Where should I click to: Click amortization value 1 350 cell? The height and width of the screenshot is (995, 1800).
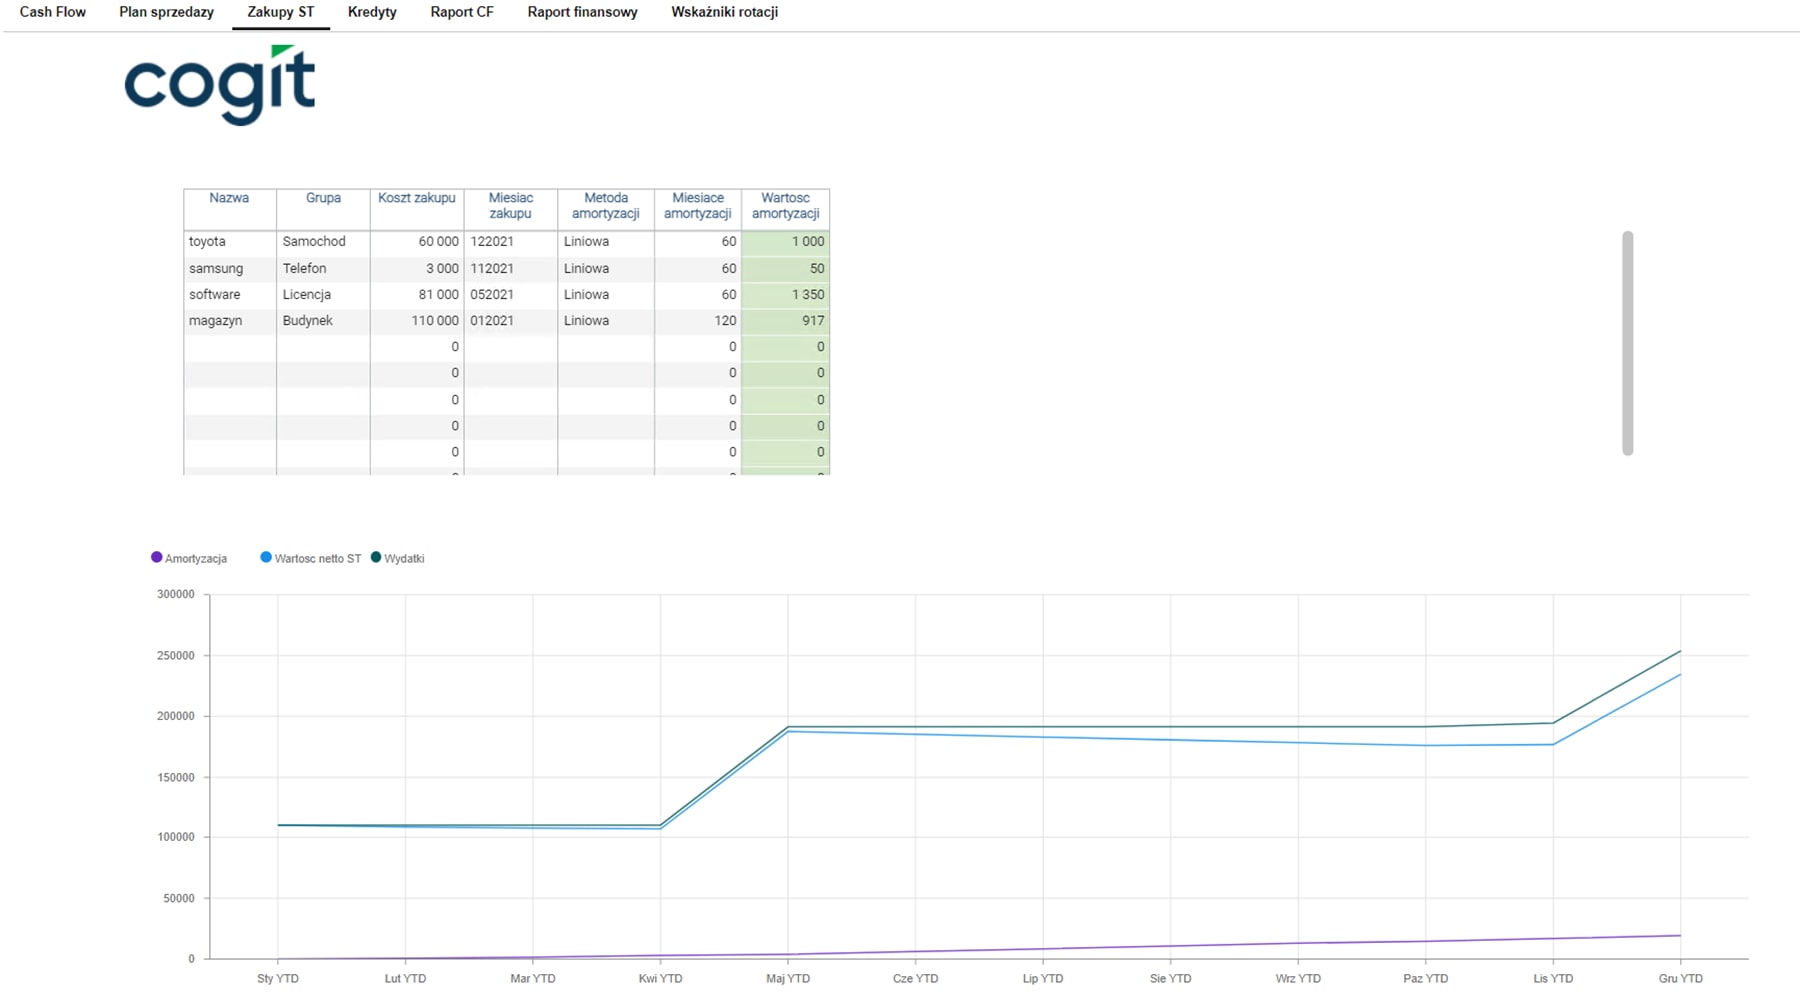tap(786, 294)
